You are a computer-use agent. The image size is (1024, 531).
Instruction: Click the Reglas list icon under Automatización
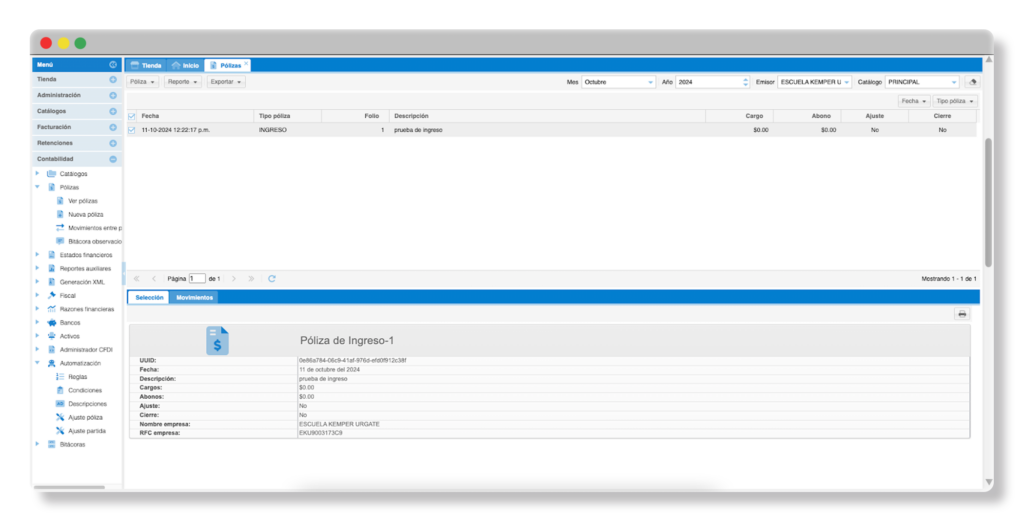(x=60, y=377)
